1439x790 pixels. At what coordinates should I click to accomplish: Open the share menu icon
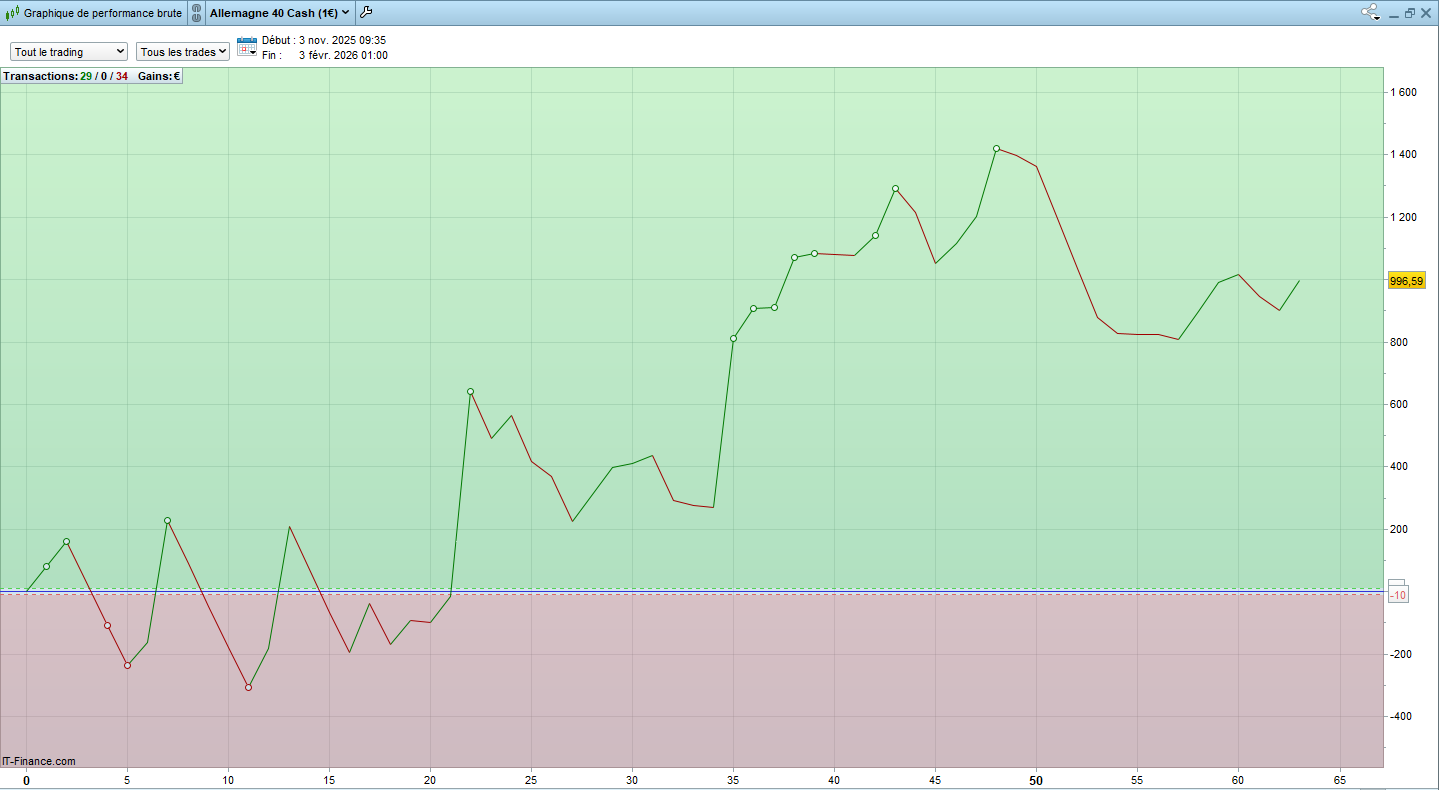pos(1370,13)
